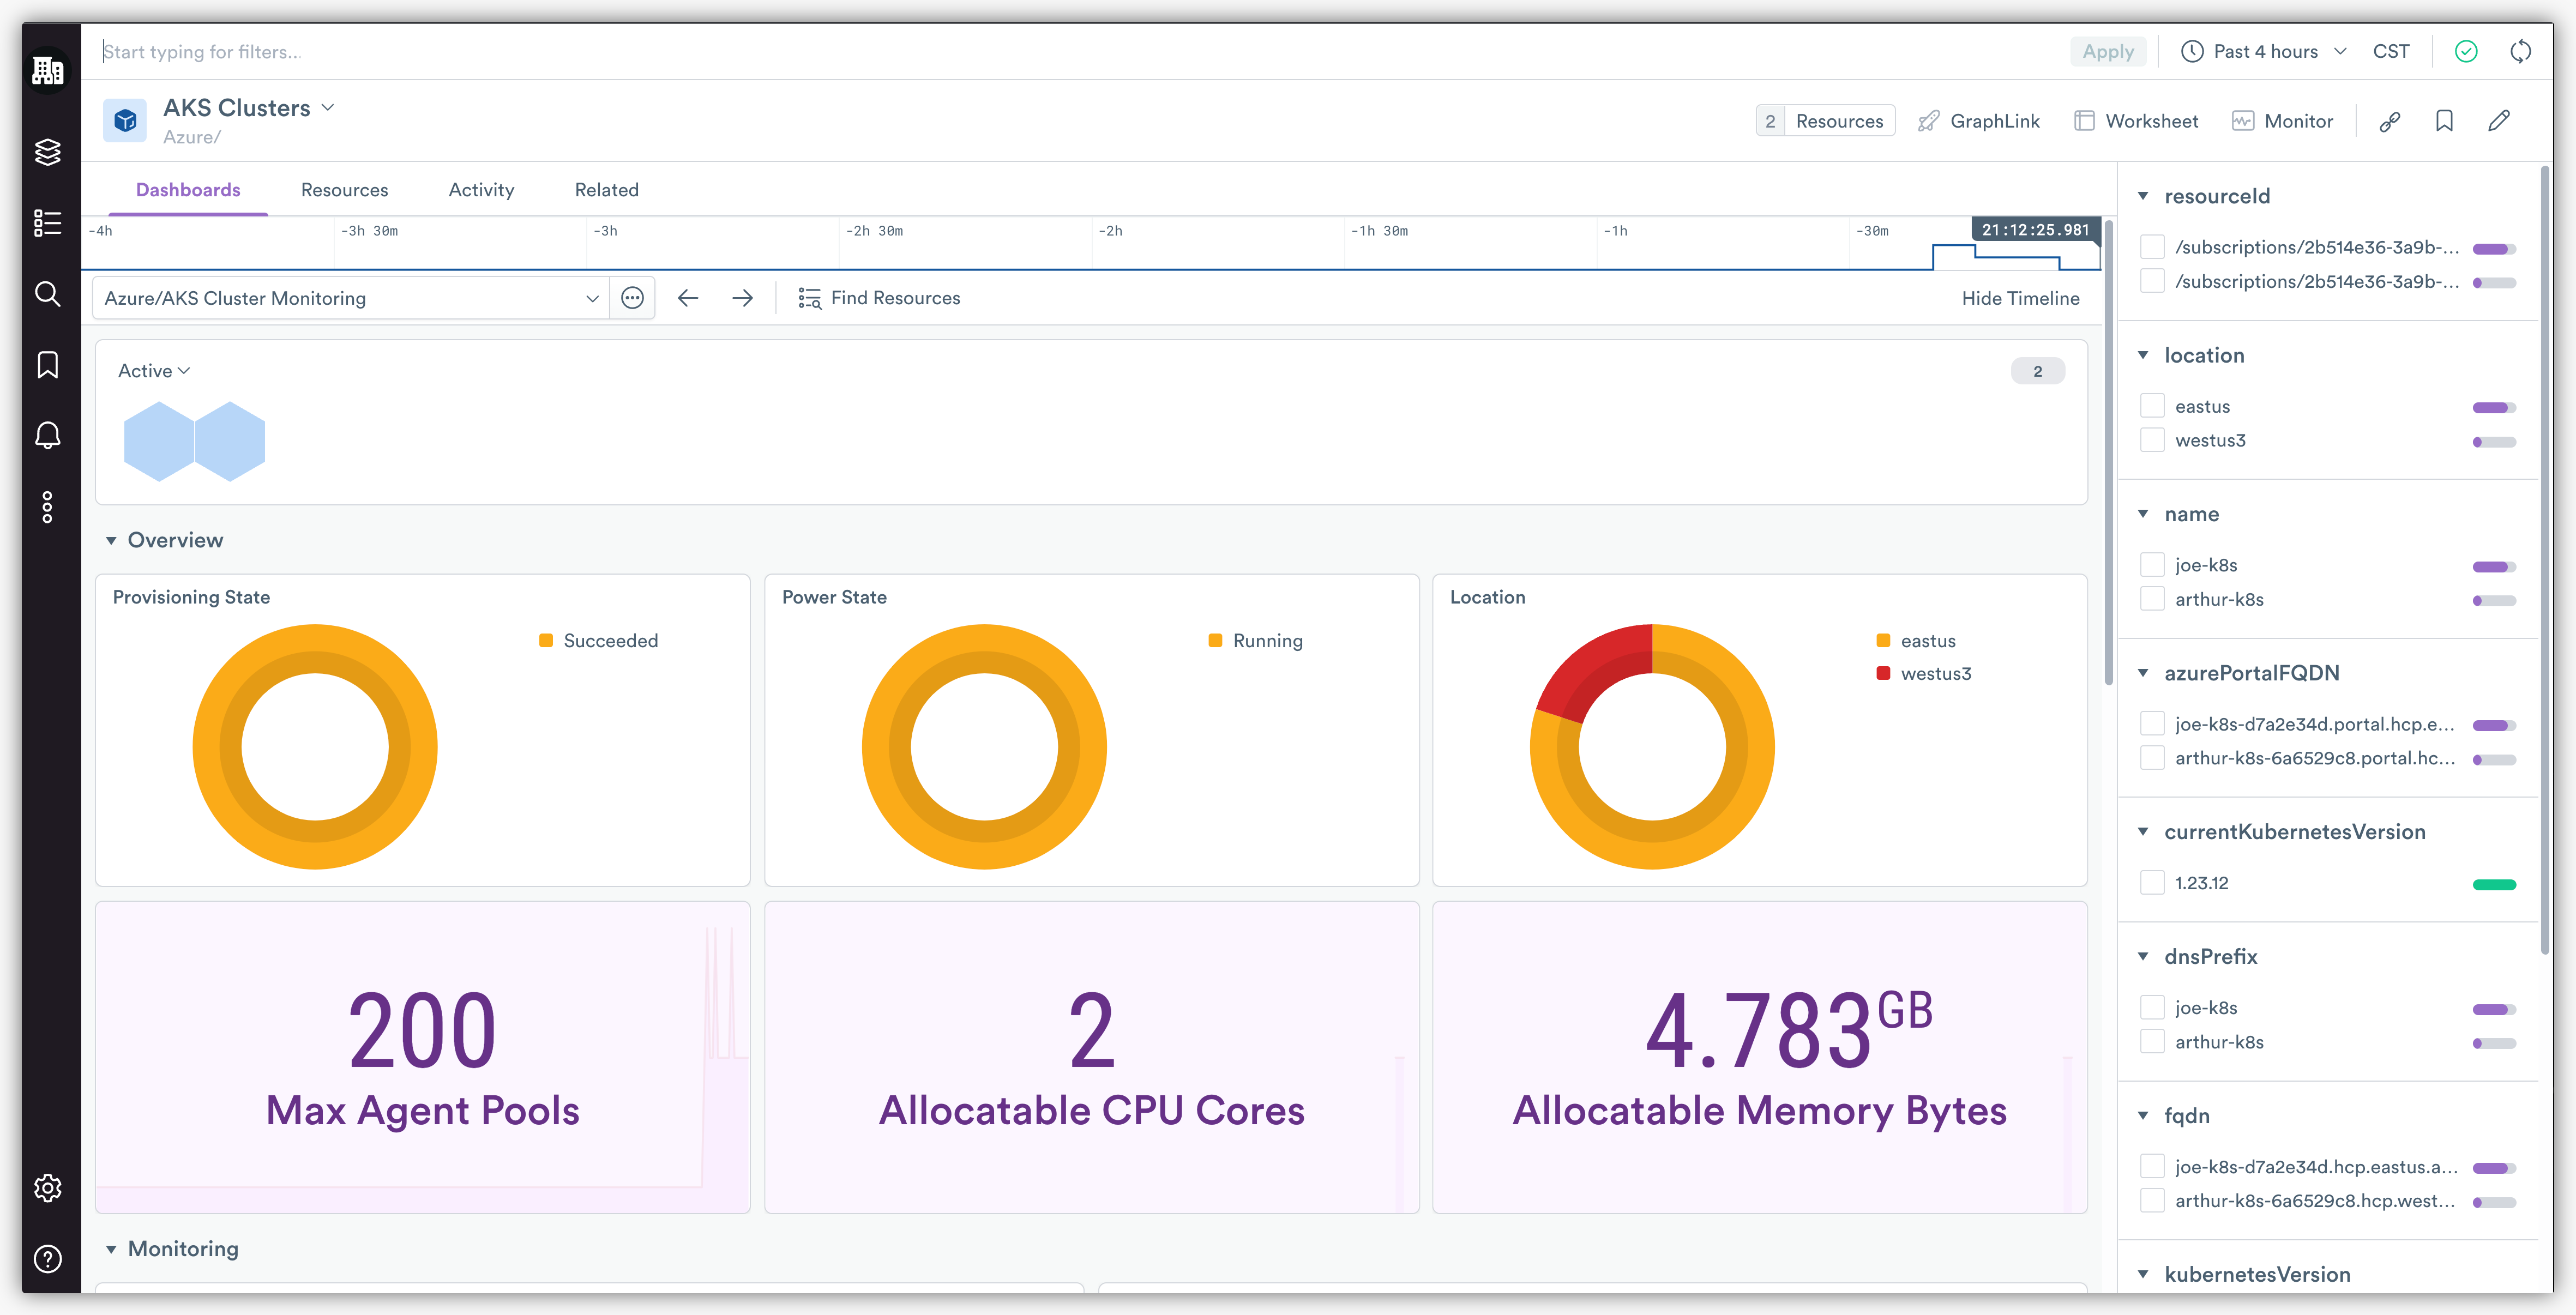Click the 2 Resources button
Screen dimensions: 2576x1315
pyautogui.click(x=1825, y=121)
